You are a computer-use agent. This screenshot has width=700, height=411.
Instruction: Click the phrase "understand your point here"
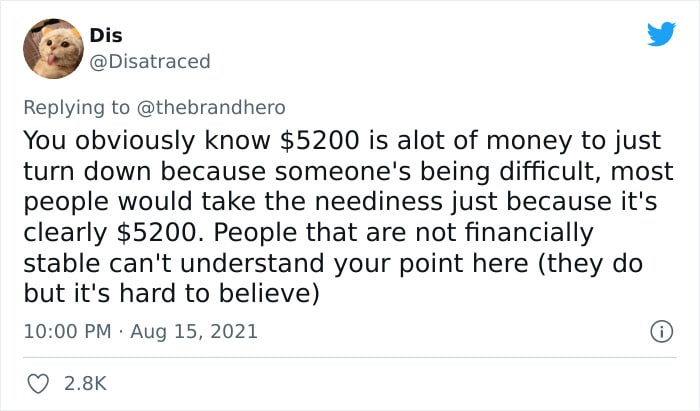tap(354, 263)
